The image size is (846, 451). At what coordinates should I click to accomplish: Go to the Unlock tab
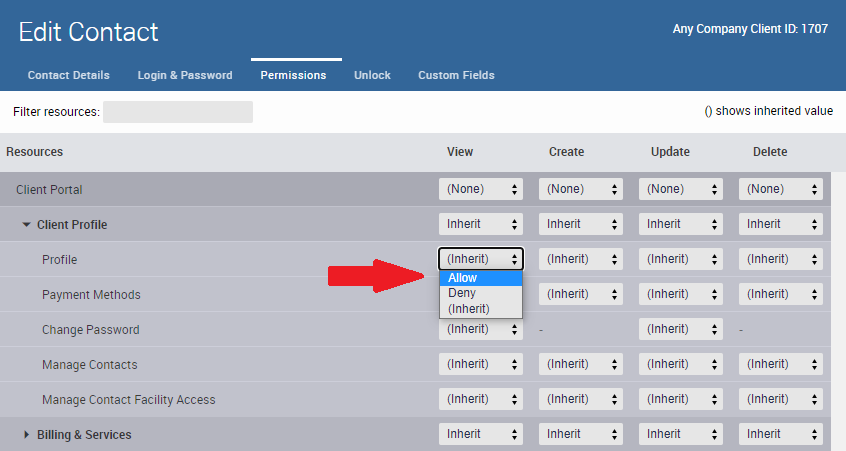(x=372, y=75)
